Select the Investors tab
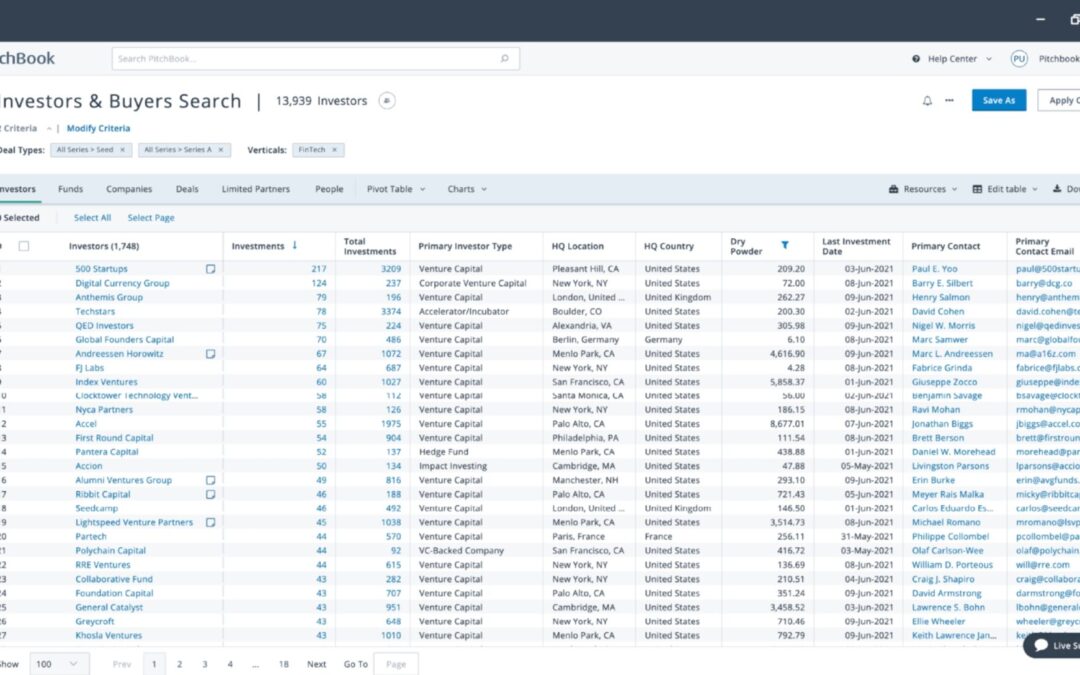The width and height of the screenshot is (1080, 675). (17, 189)
